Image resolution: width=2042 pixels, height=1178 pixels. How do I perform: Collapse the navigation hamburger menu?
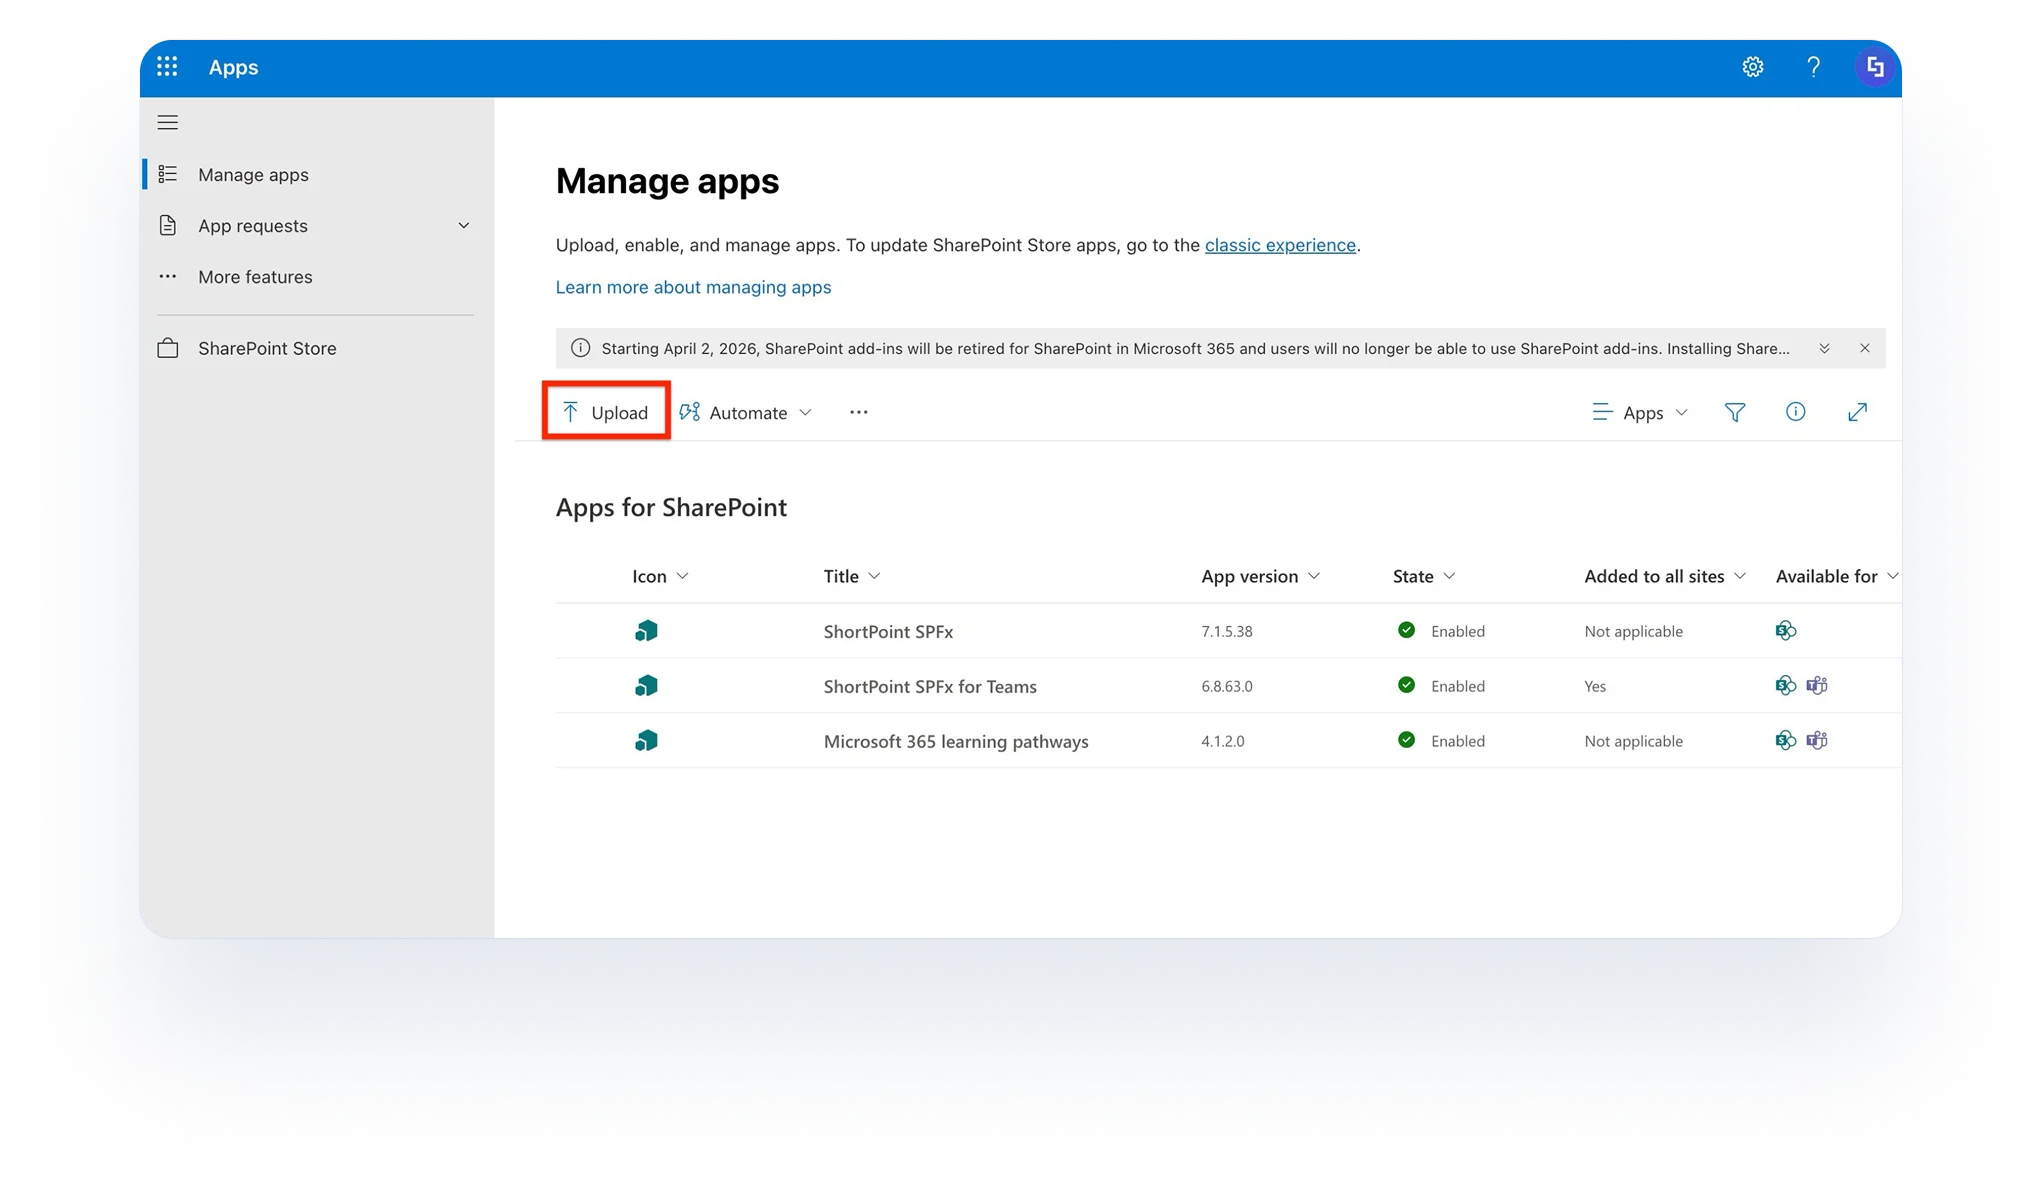[168, 123]
